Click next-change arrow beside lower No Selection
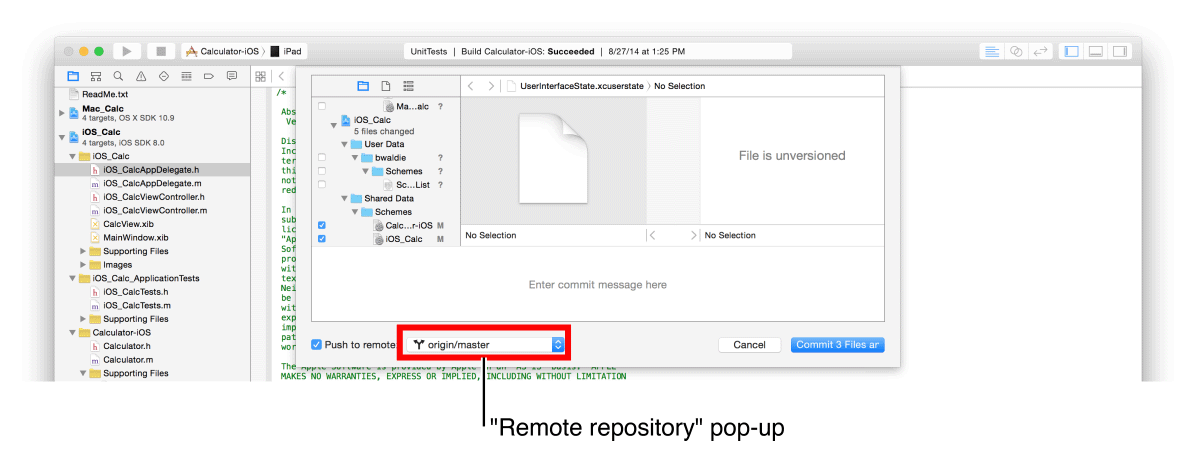This screenshot has width=1196, height=459. click(693, 235)
